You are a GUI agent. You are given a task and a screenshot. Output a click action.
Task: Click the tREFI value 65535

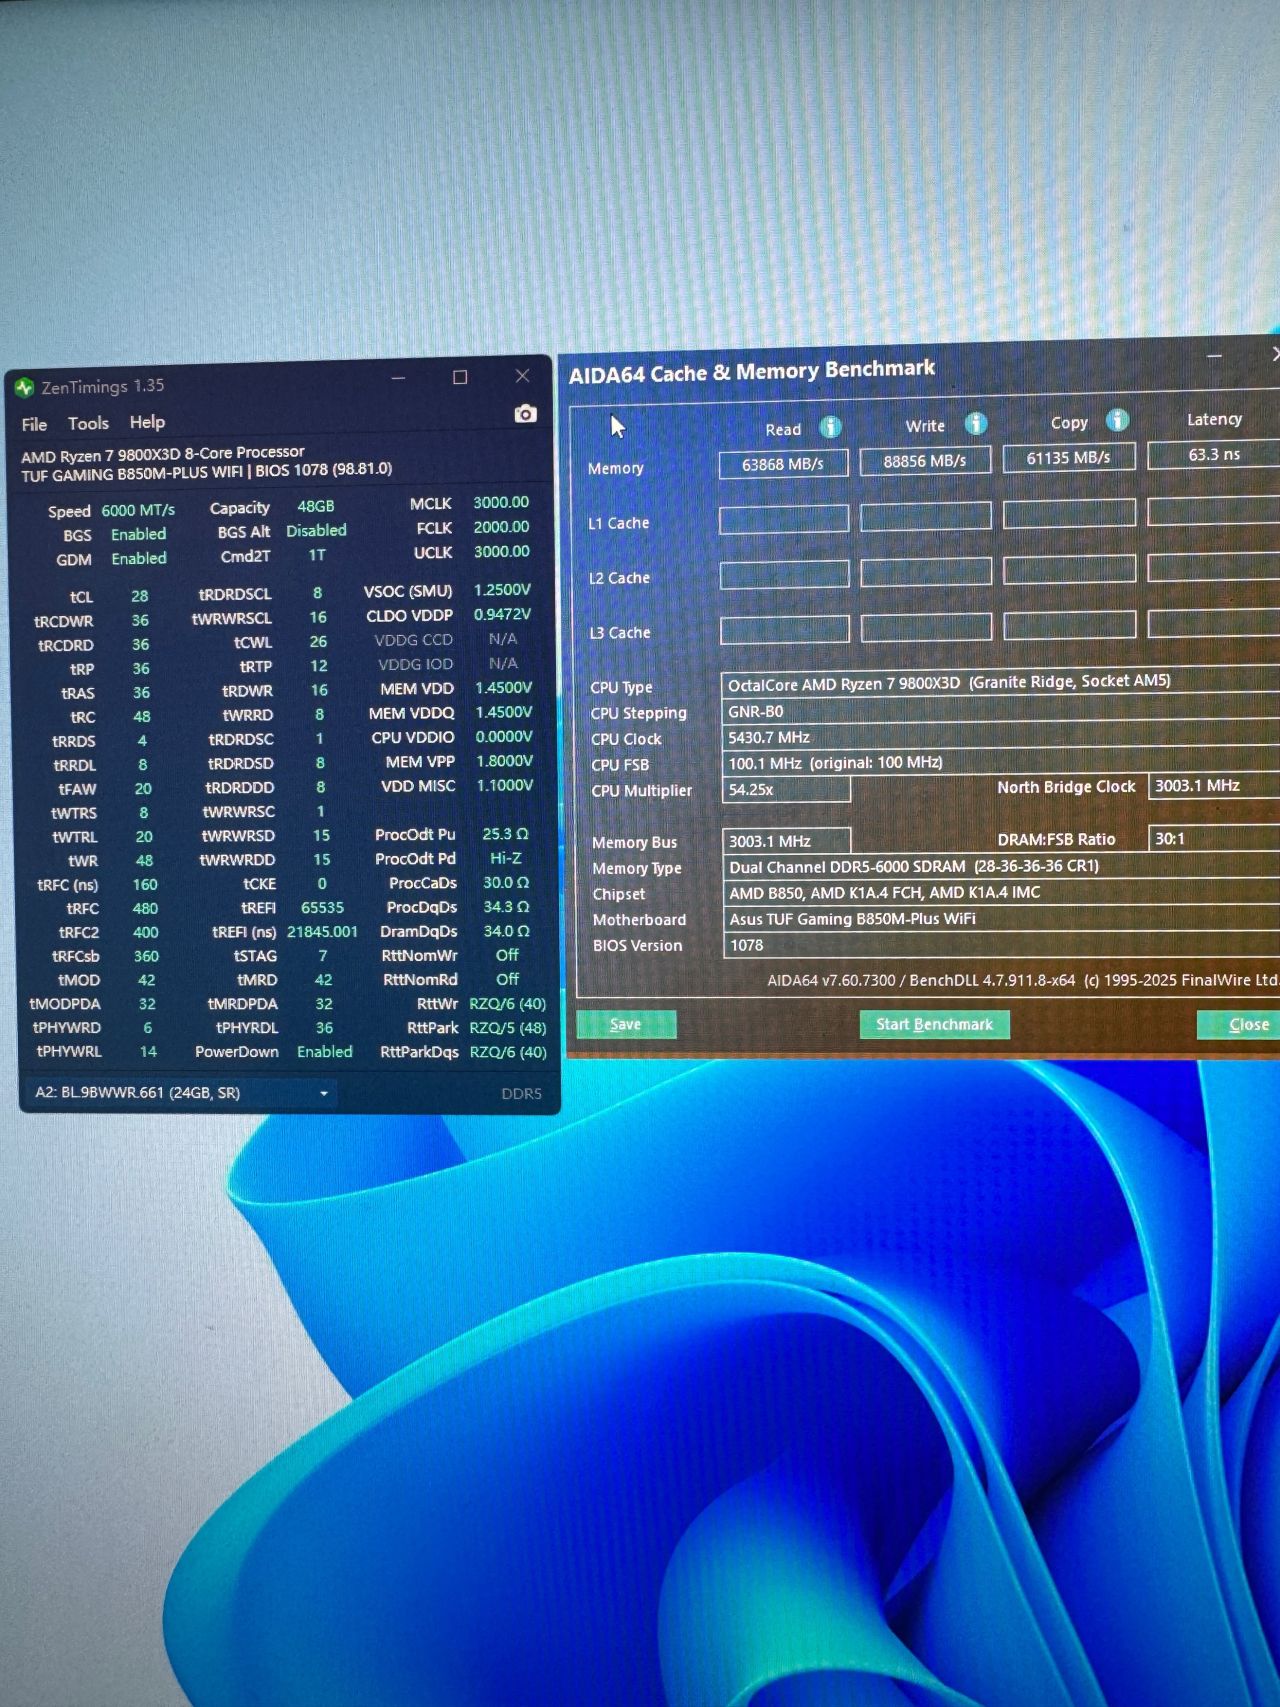(322, 907)
